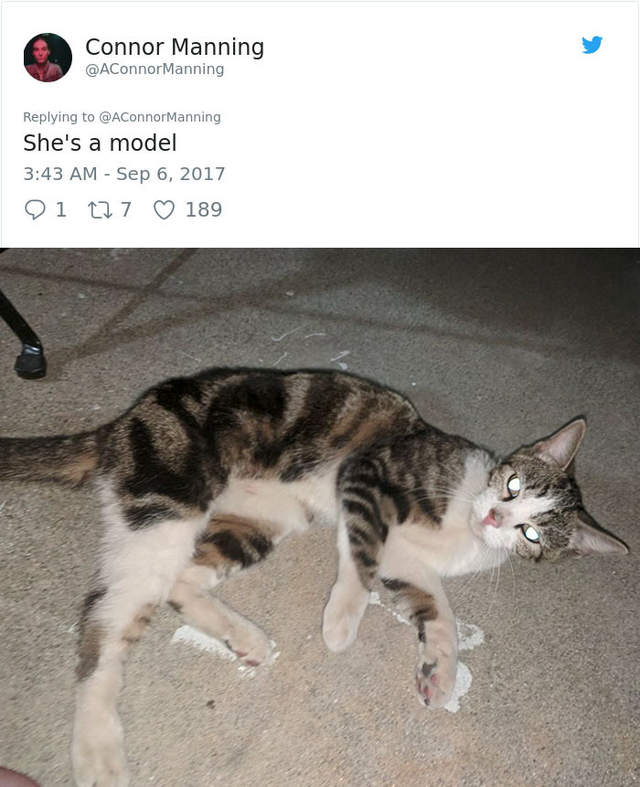Click the Connor Manning display name
Screen dimensions: 640x787
tap(175, 47)
